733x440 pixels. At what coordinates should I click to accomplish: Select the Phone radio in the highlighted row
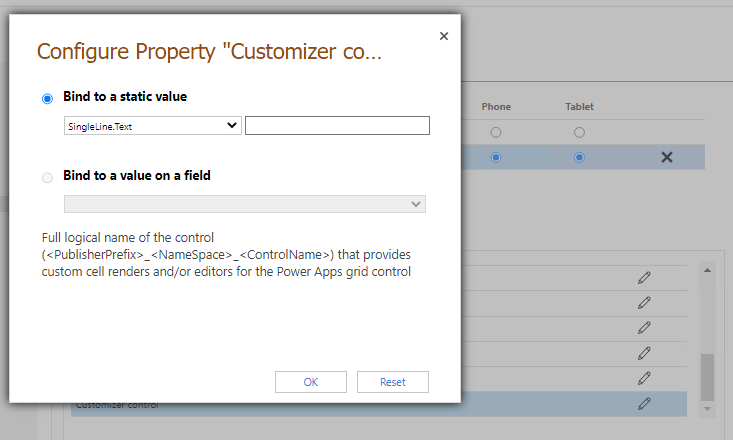click(496, 157)
